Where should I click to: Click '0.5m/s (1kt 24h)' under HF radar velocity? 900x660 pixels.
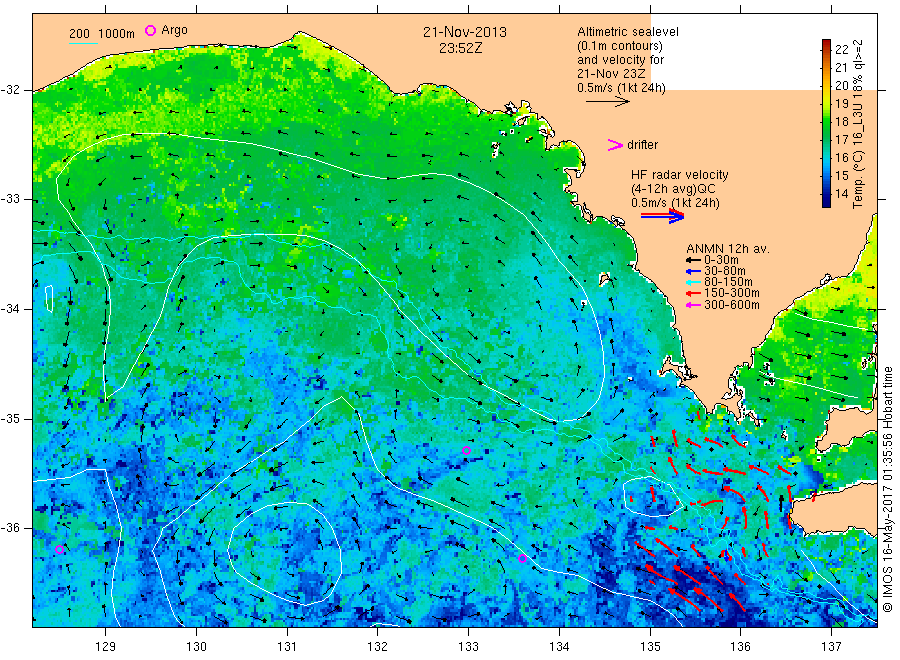(676, 203)
